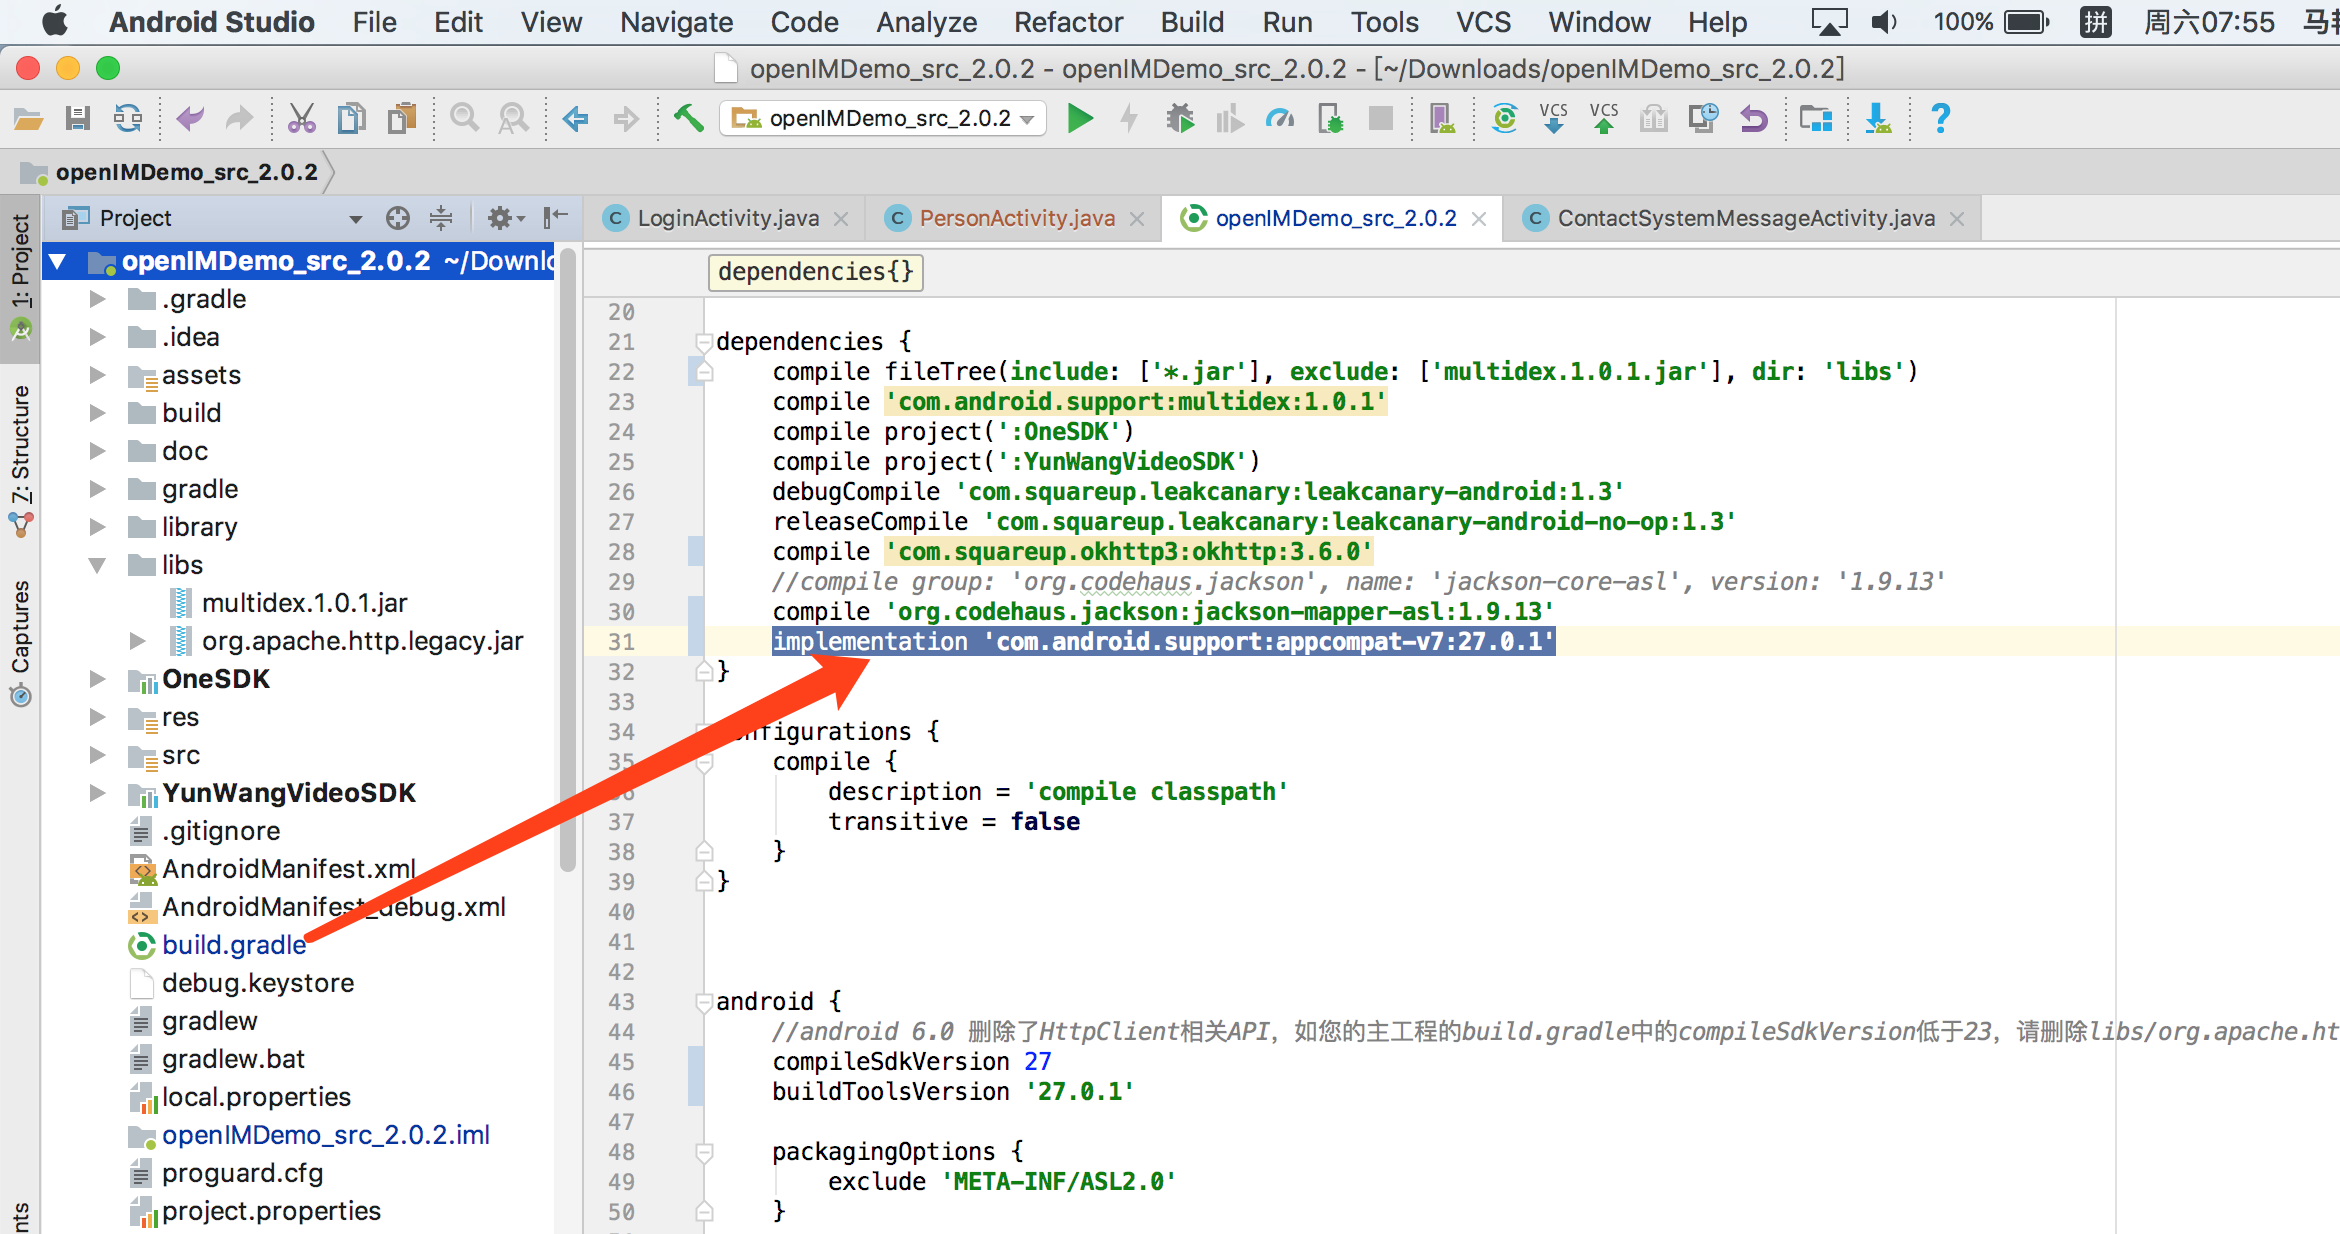This screenshot has width=2340, height=1234.
Task: Open the Project panel gear settings menu
Action: pyautogui.click(x=505, y=218)
